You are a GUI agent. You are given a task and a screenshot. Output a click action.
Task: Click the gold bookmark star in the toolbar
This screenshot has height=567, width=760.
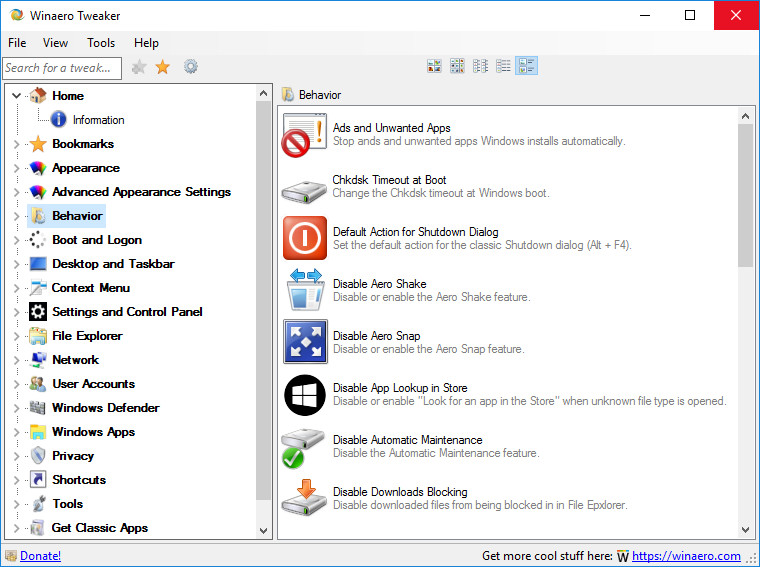coord(162,67)
